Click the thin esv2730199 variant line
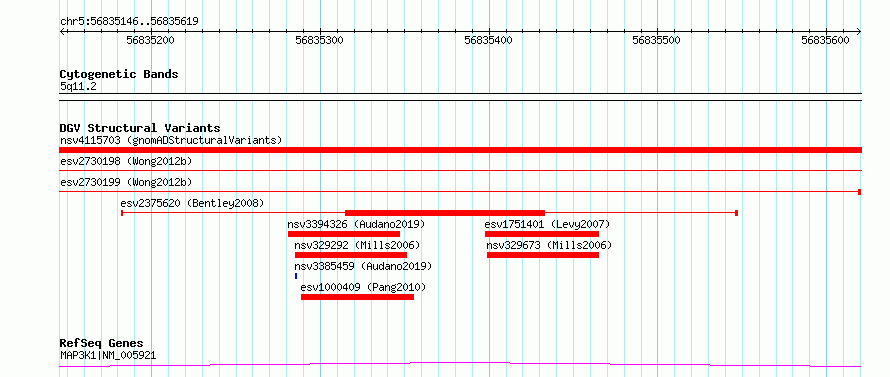The image size is (890, 377). pos(460,191)
